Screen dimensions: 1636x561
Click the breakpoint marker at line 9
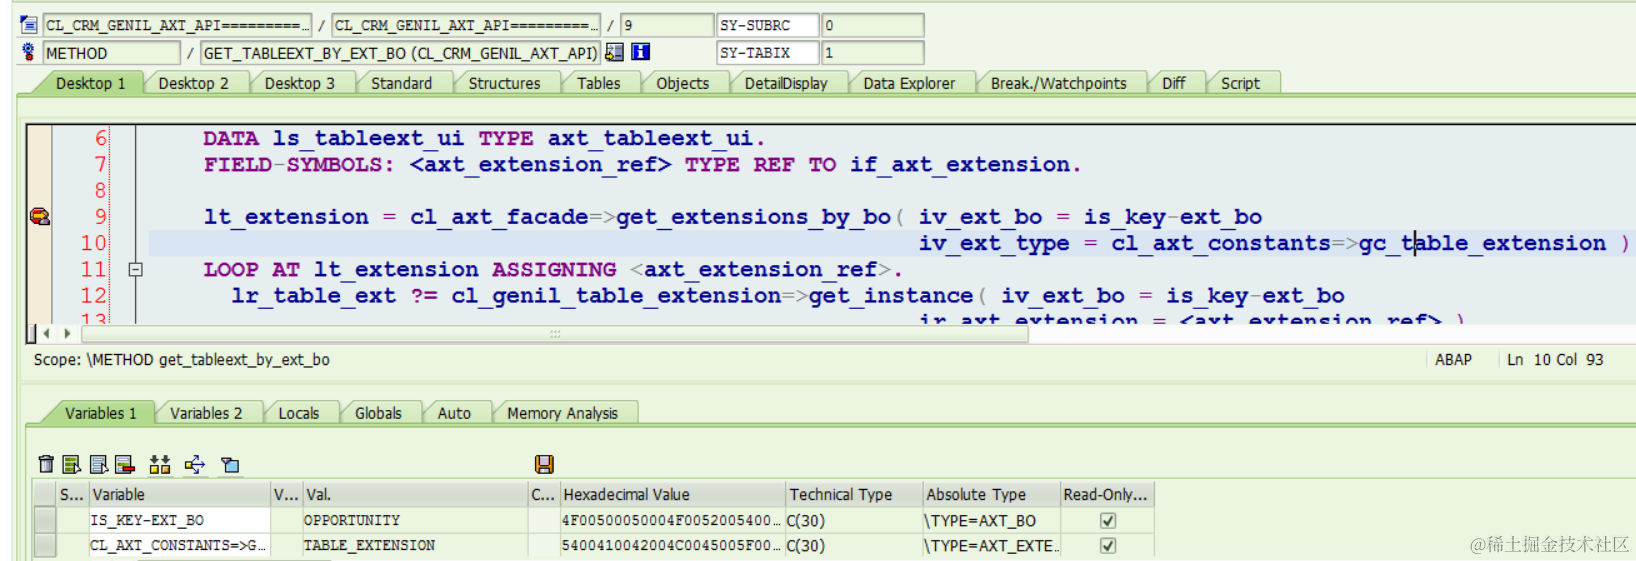[x=40, y=216]
